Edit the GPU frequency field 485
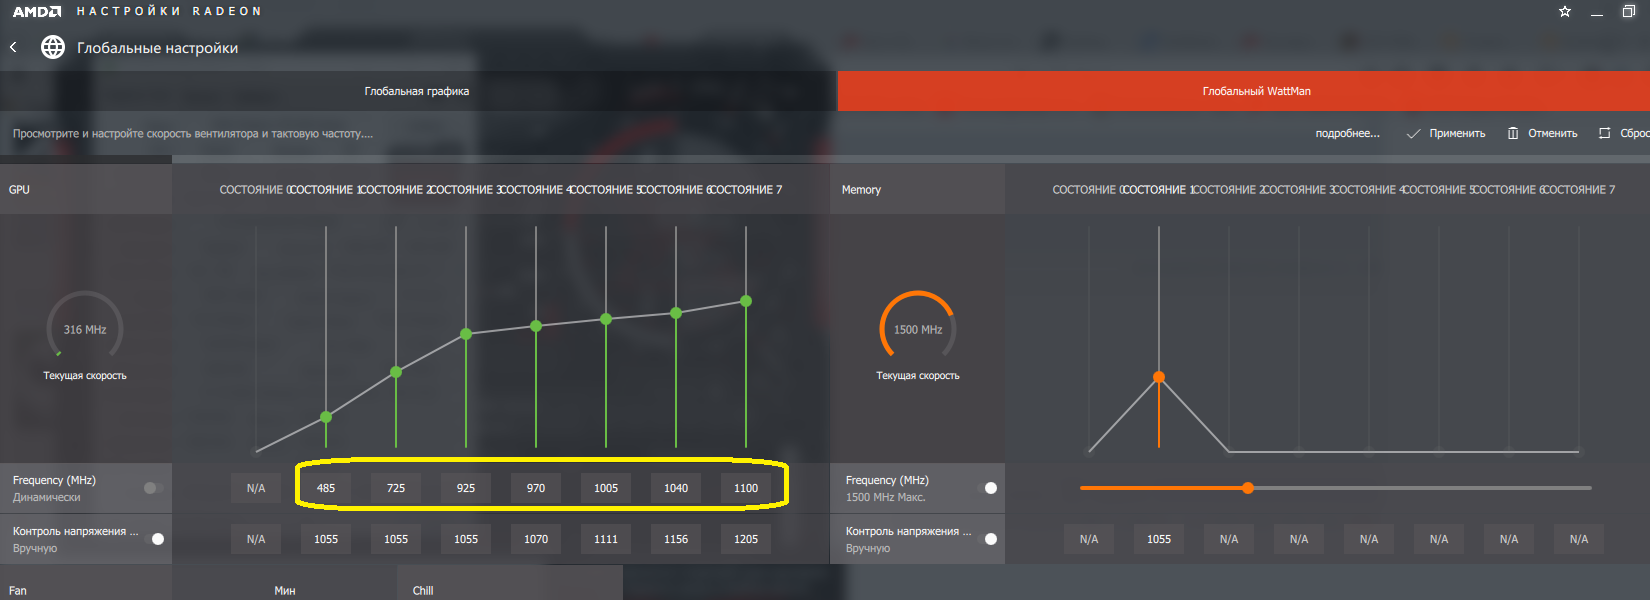Viewport: 1650px width, 600px height. point(326,488)
